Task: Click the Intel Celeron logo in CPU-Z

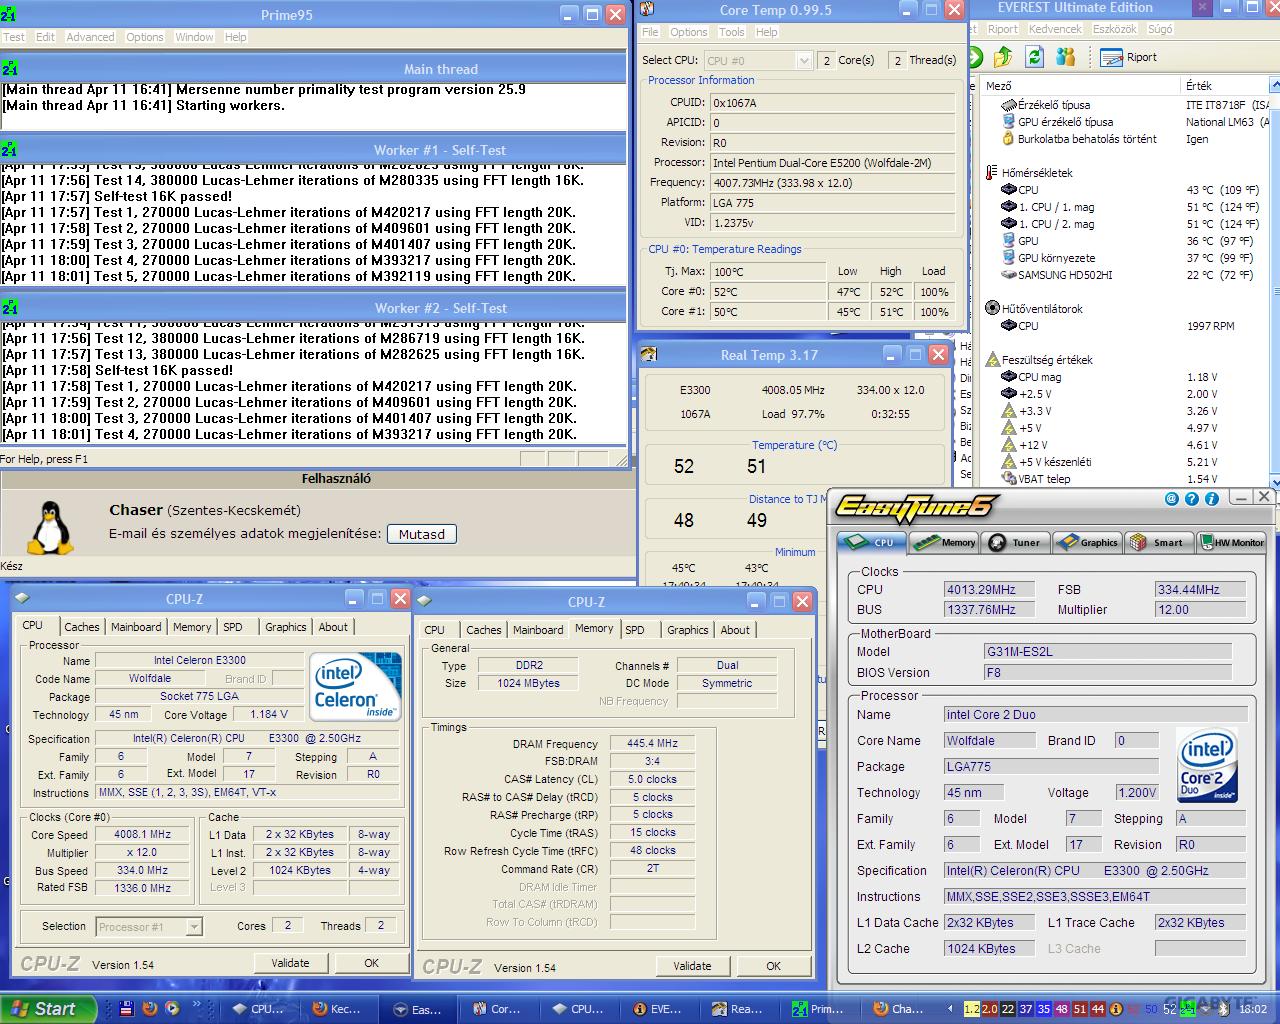Action: click(x=356, y=685)
